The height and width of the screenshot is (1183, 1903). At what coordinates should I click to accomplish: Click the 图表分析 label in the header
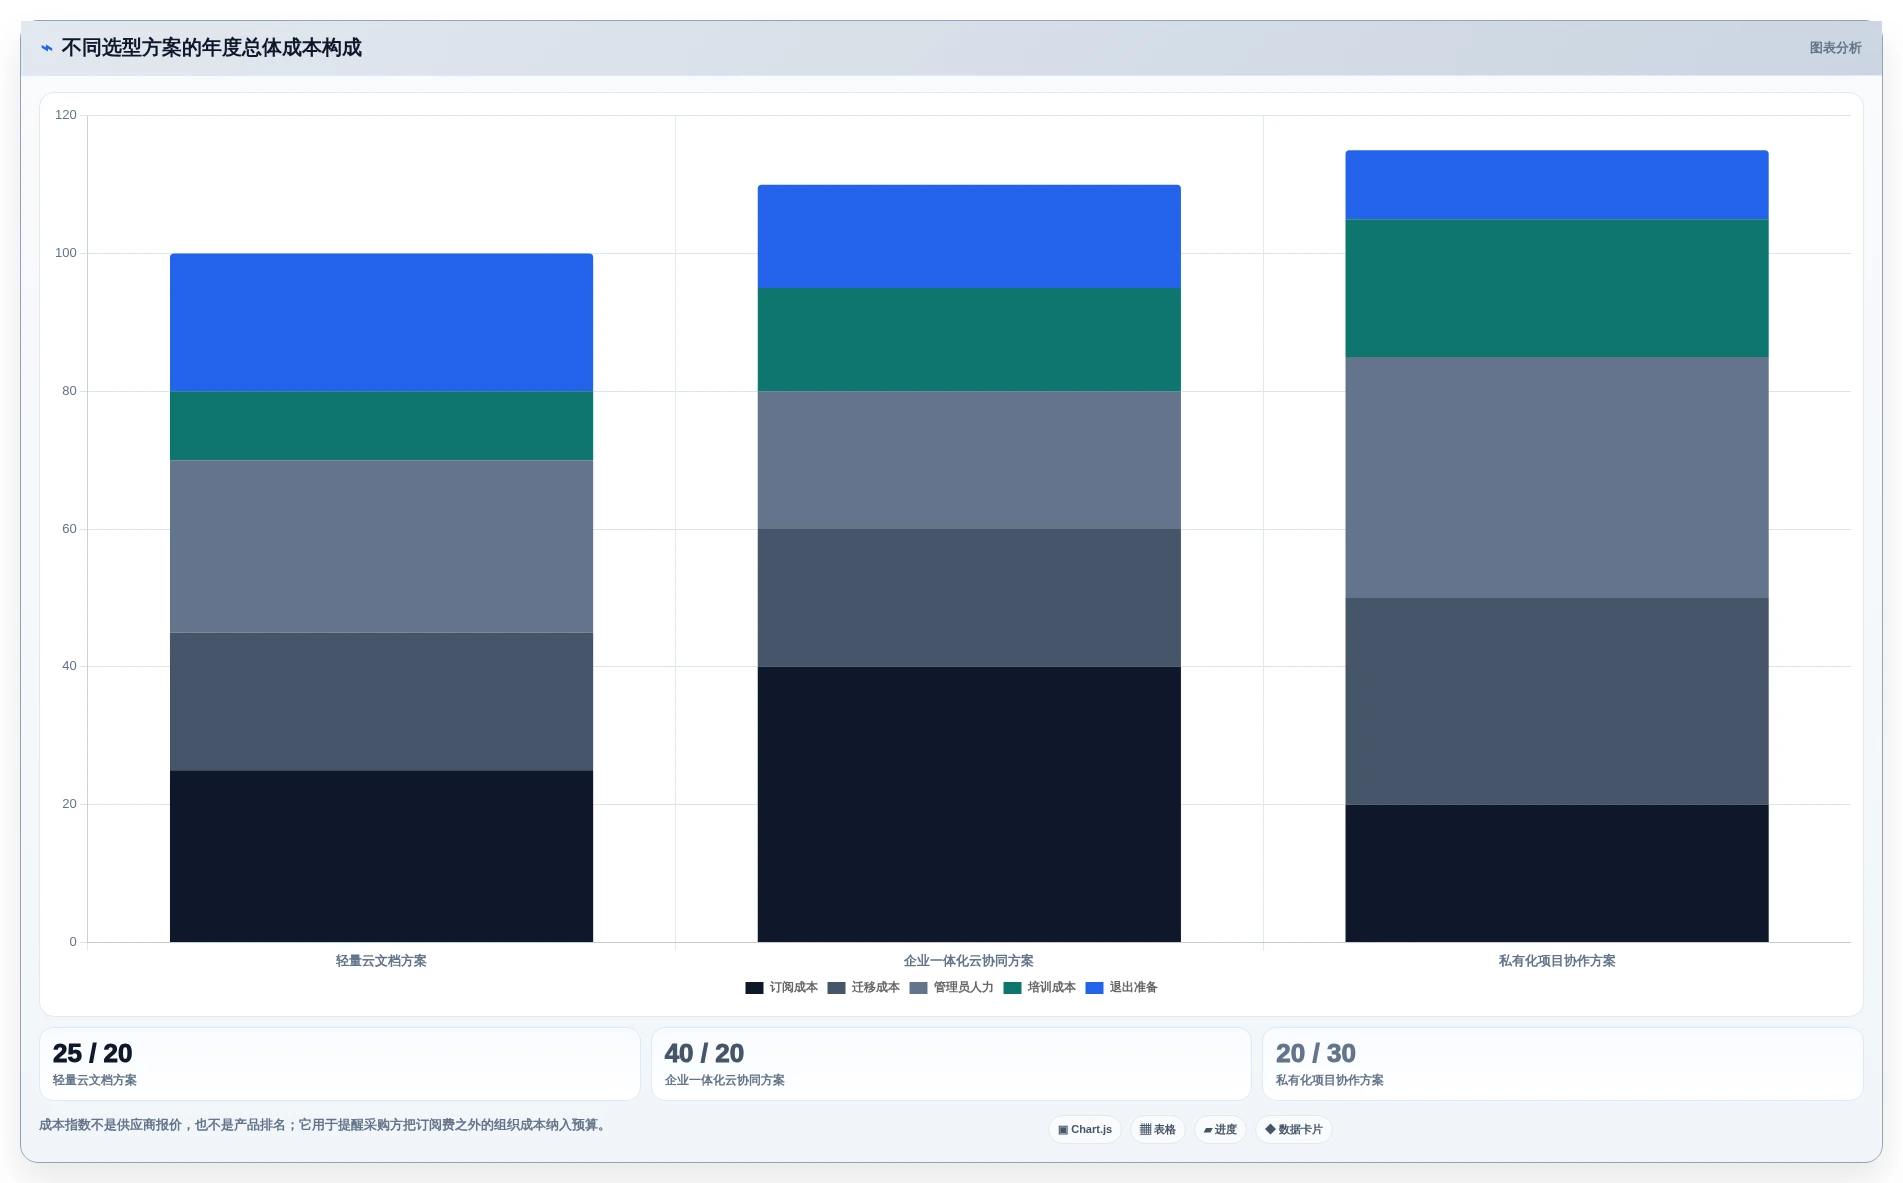(x=1835, y=48)
